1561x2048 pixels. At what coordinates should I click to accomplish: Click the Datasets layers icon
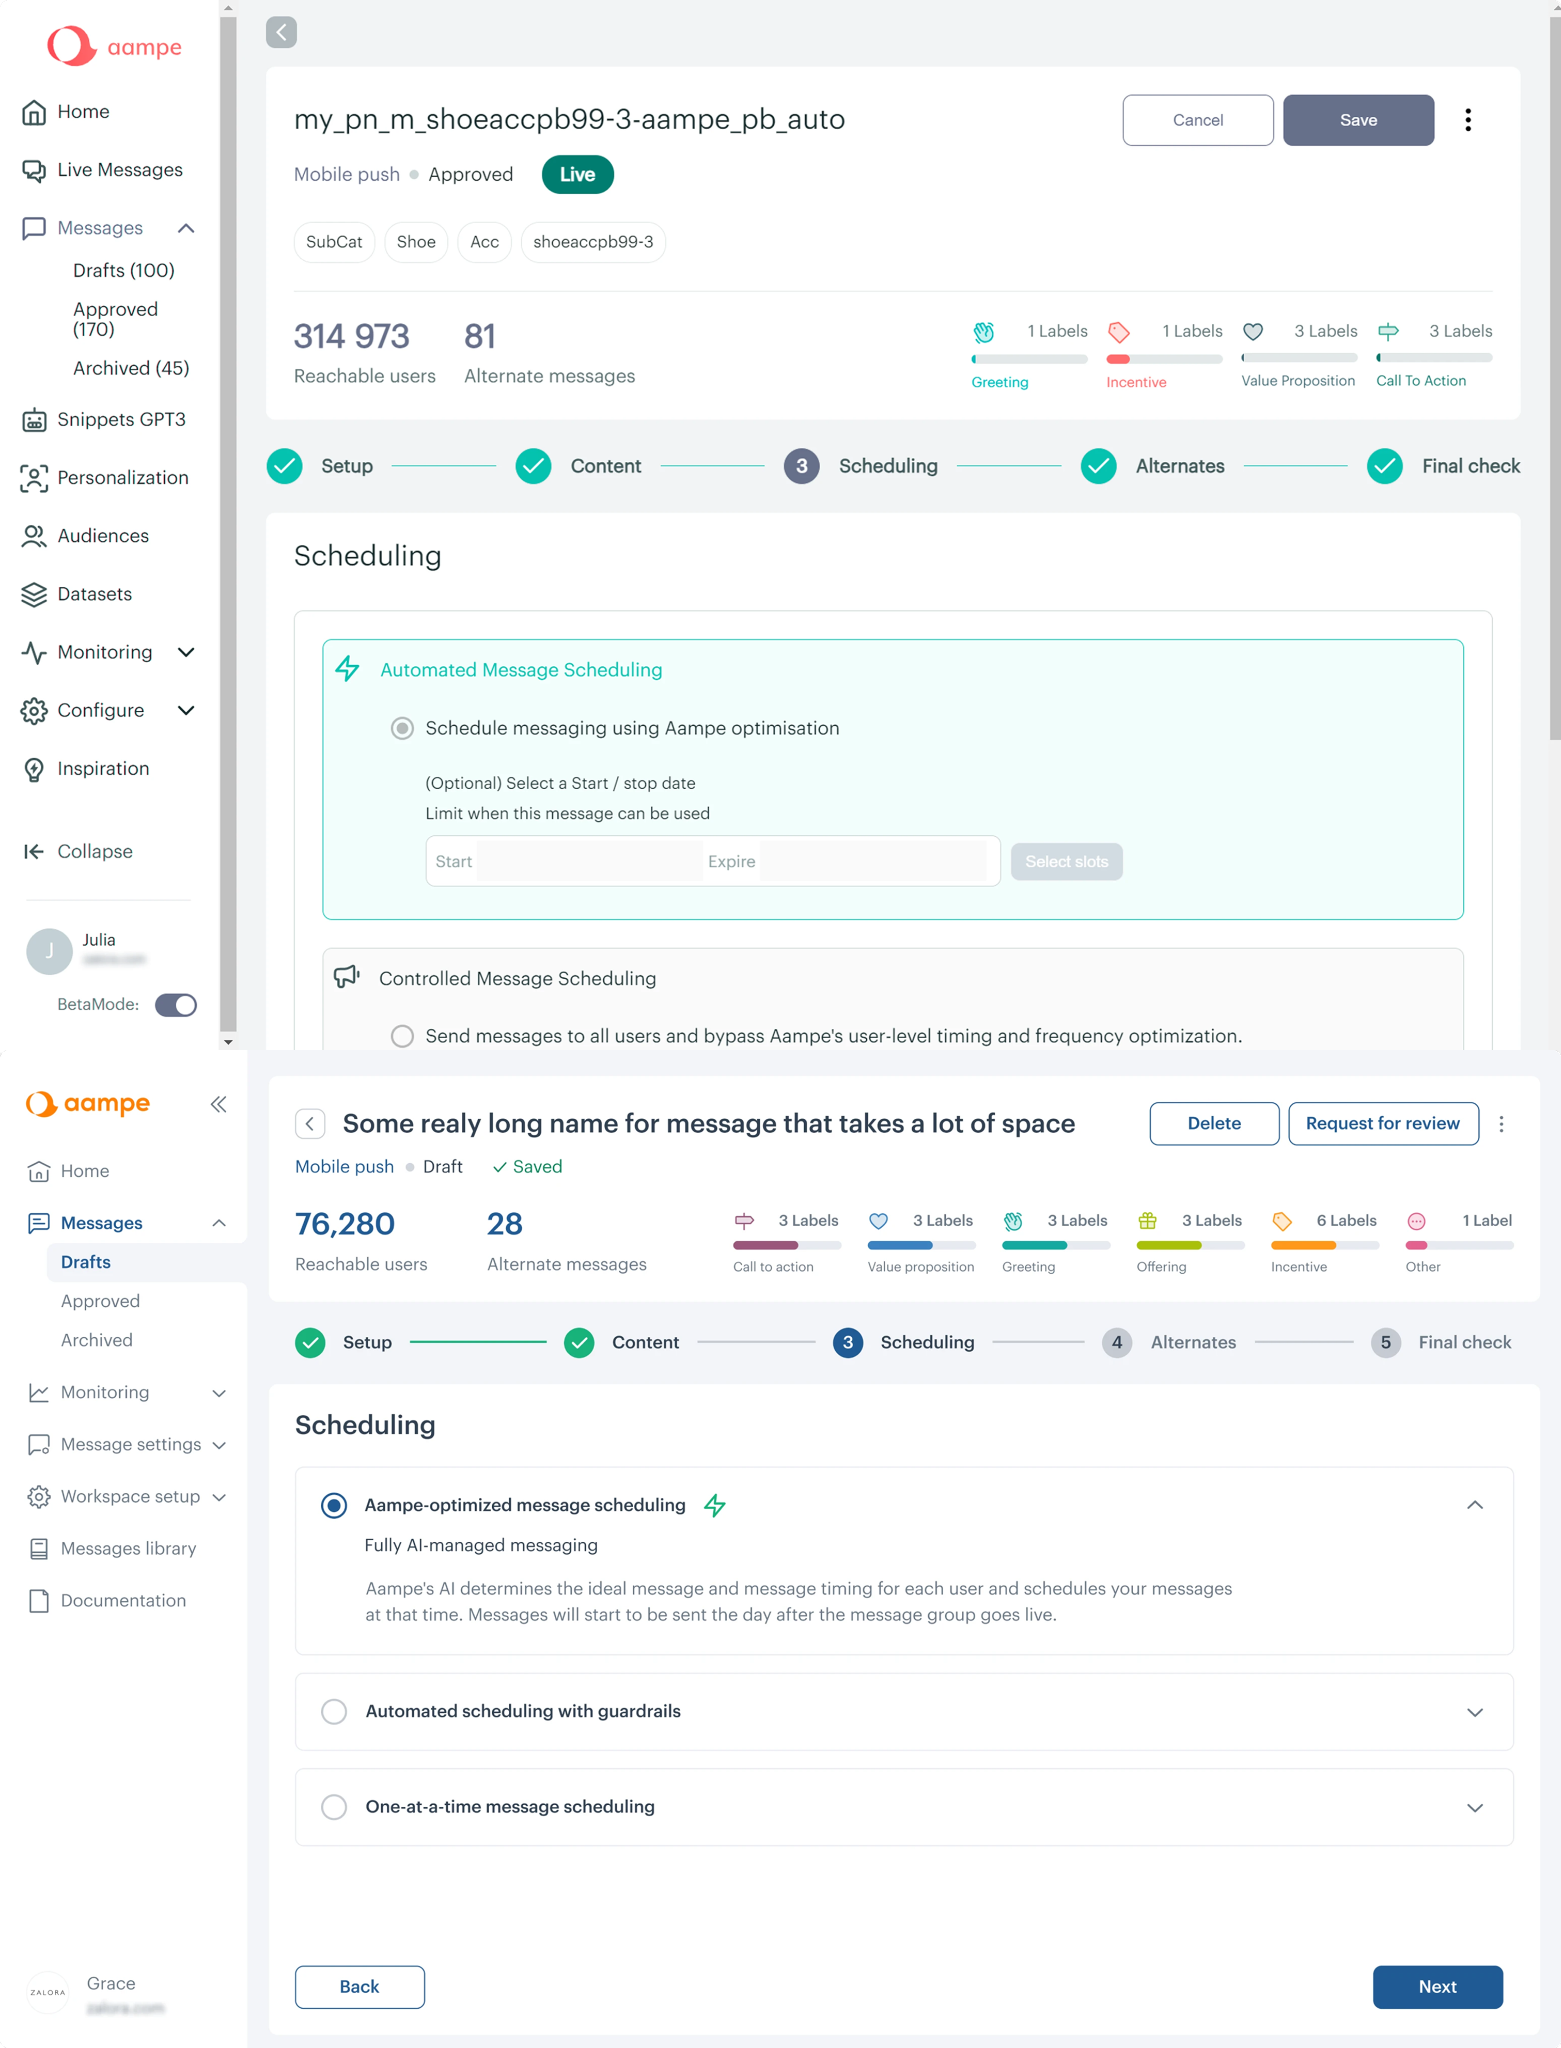pos(34,594)
